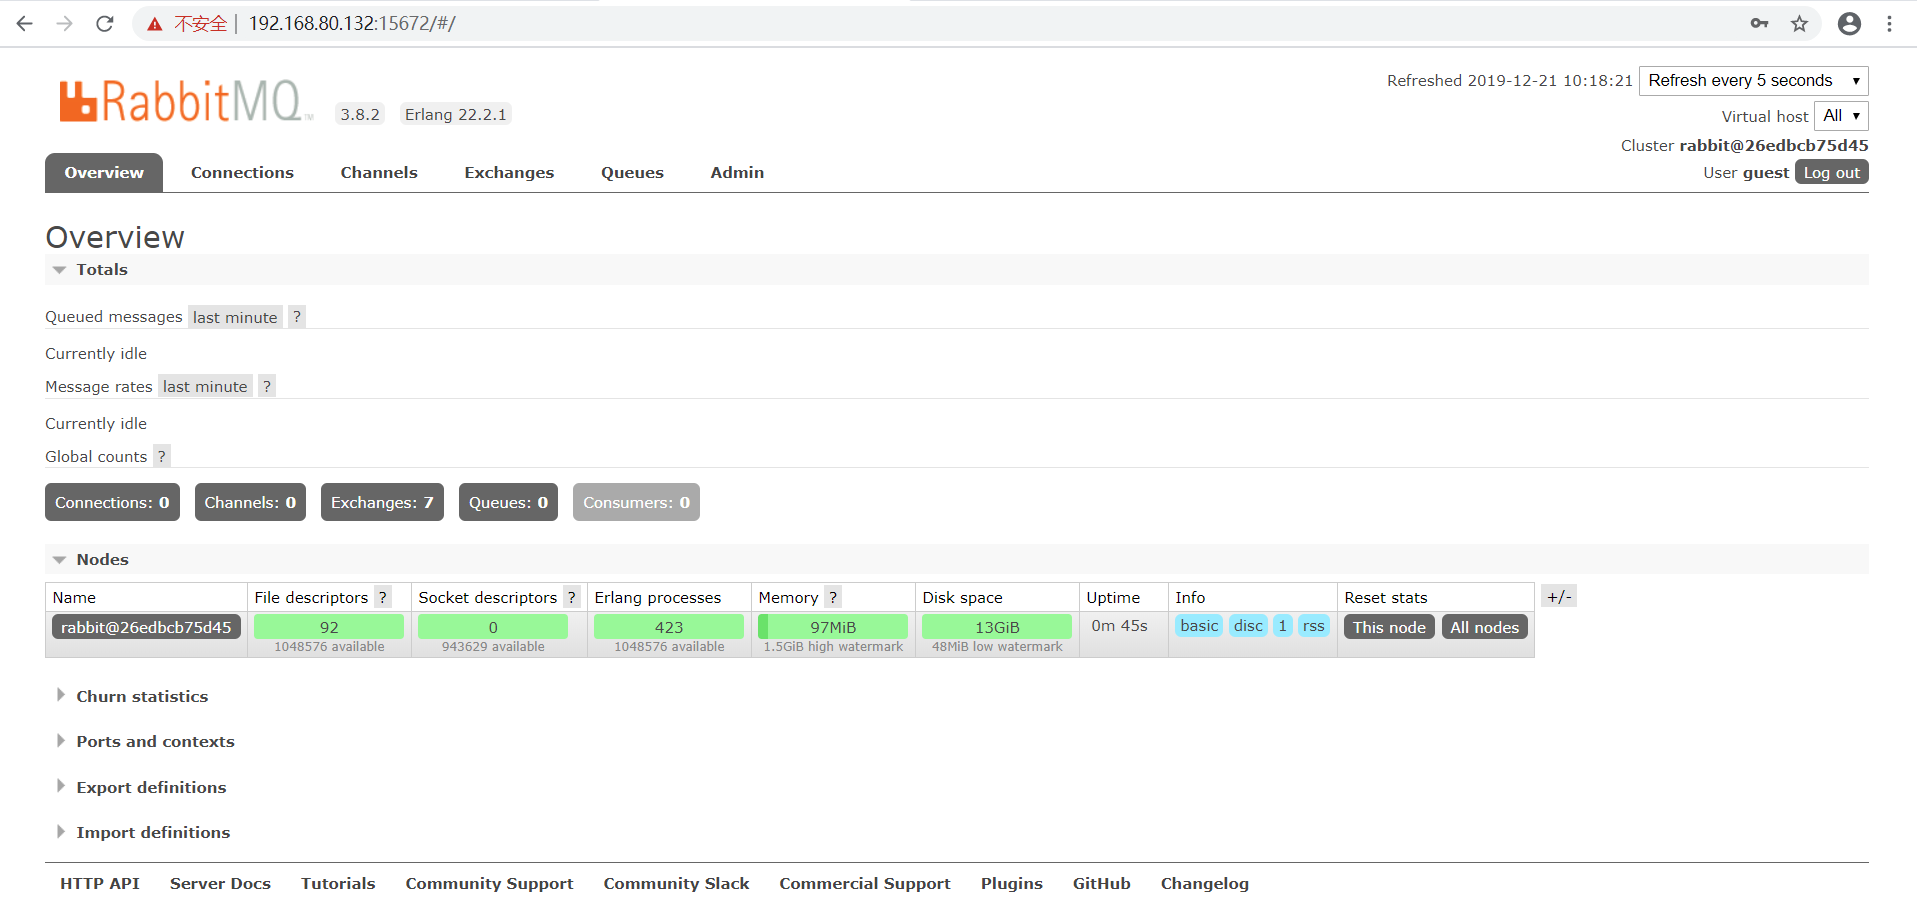Open the browser three-dot menu
1917x906 pixels.
[x=1890, y=24]
